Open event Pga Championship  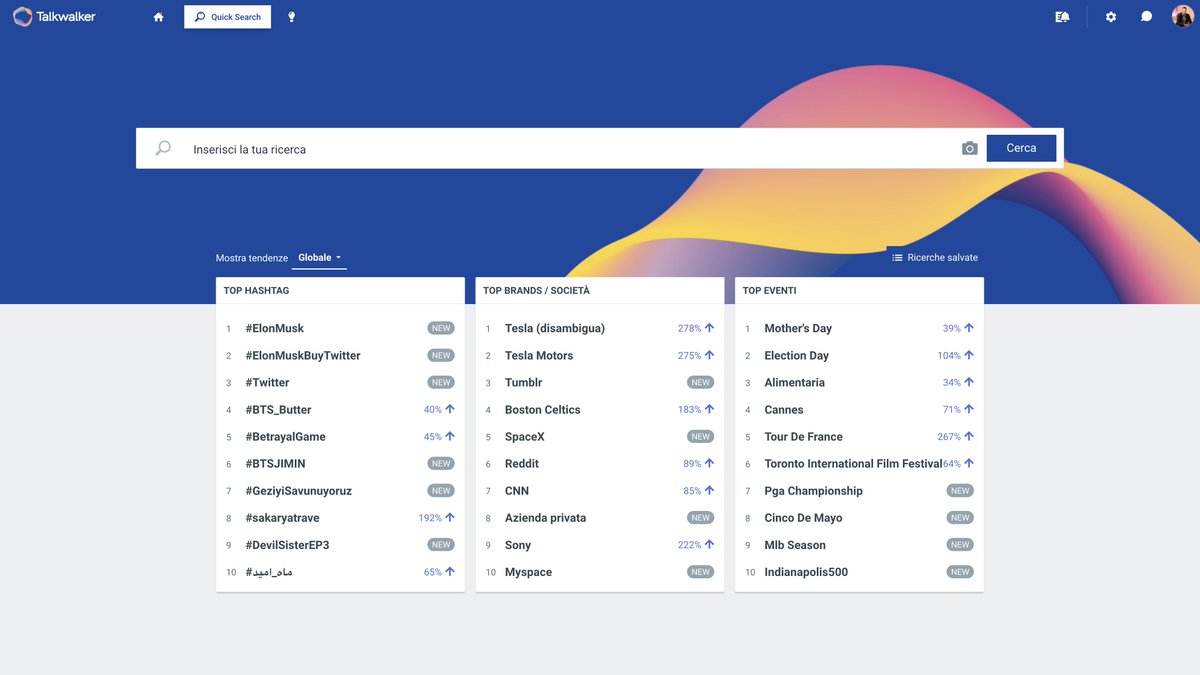click(813, 490)
